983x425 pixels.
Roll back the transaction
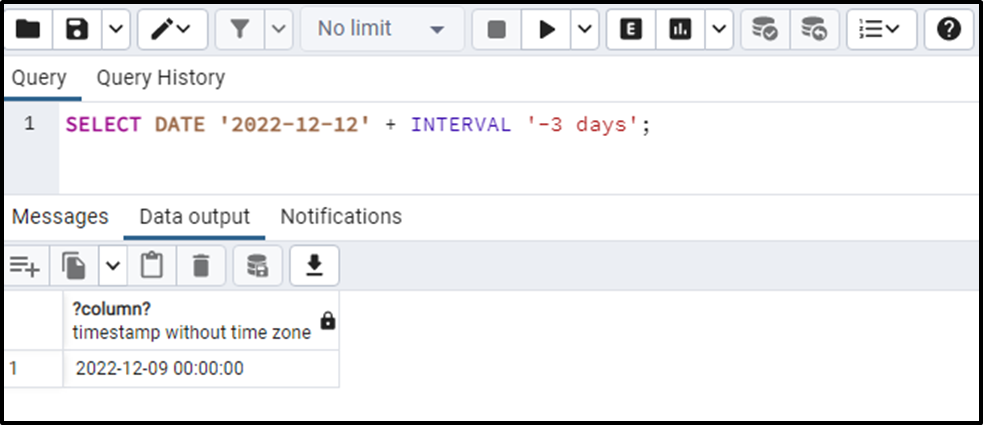click(x=814, y=29)
